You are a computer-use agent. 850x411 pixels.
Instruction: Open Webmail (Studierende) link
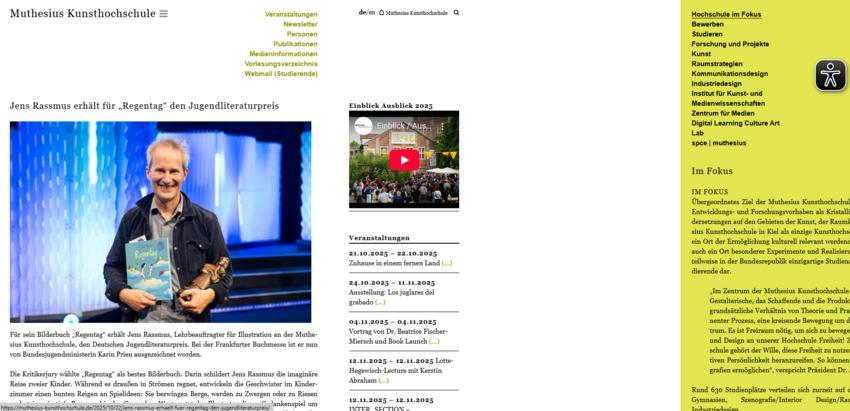click(x=281, y=73)
